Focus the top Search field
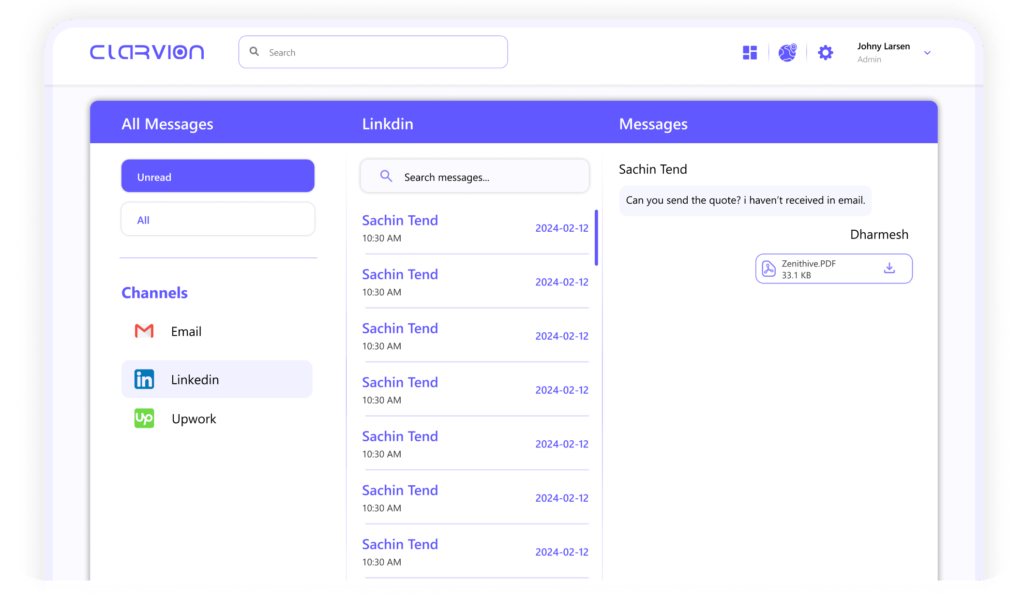The height and width of the screenshot is (596, 1024). coord(373,52)
